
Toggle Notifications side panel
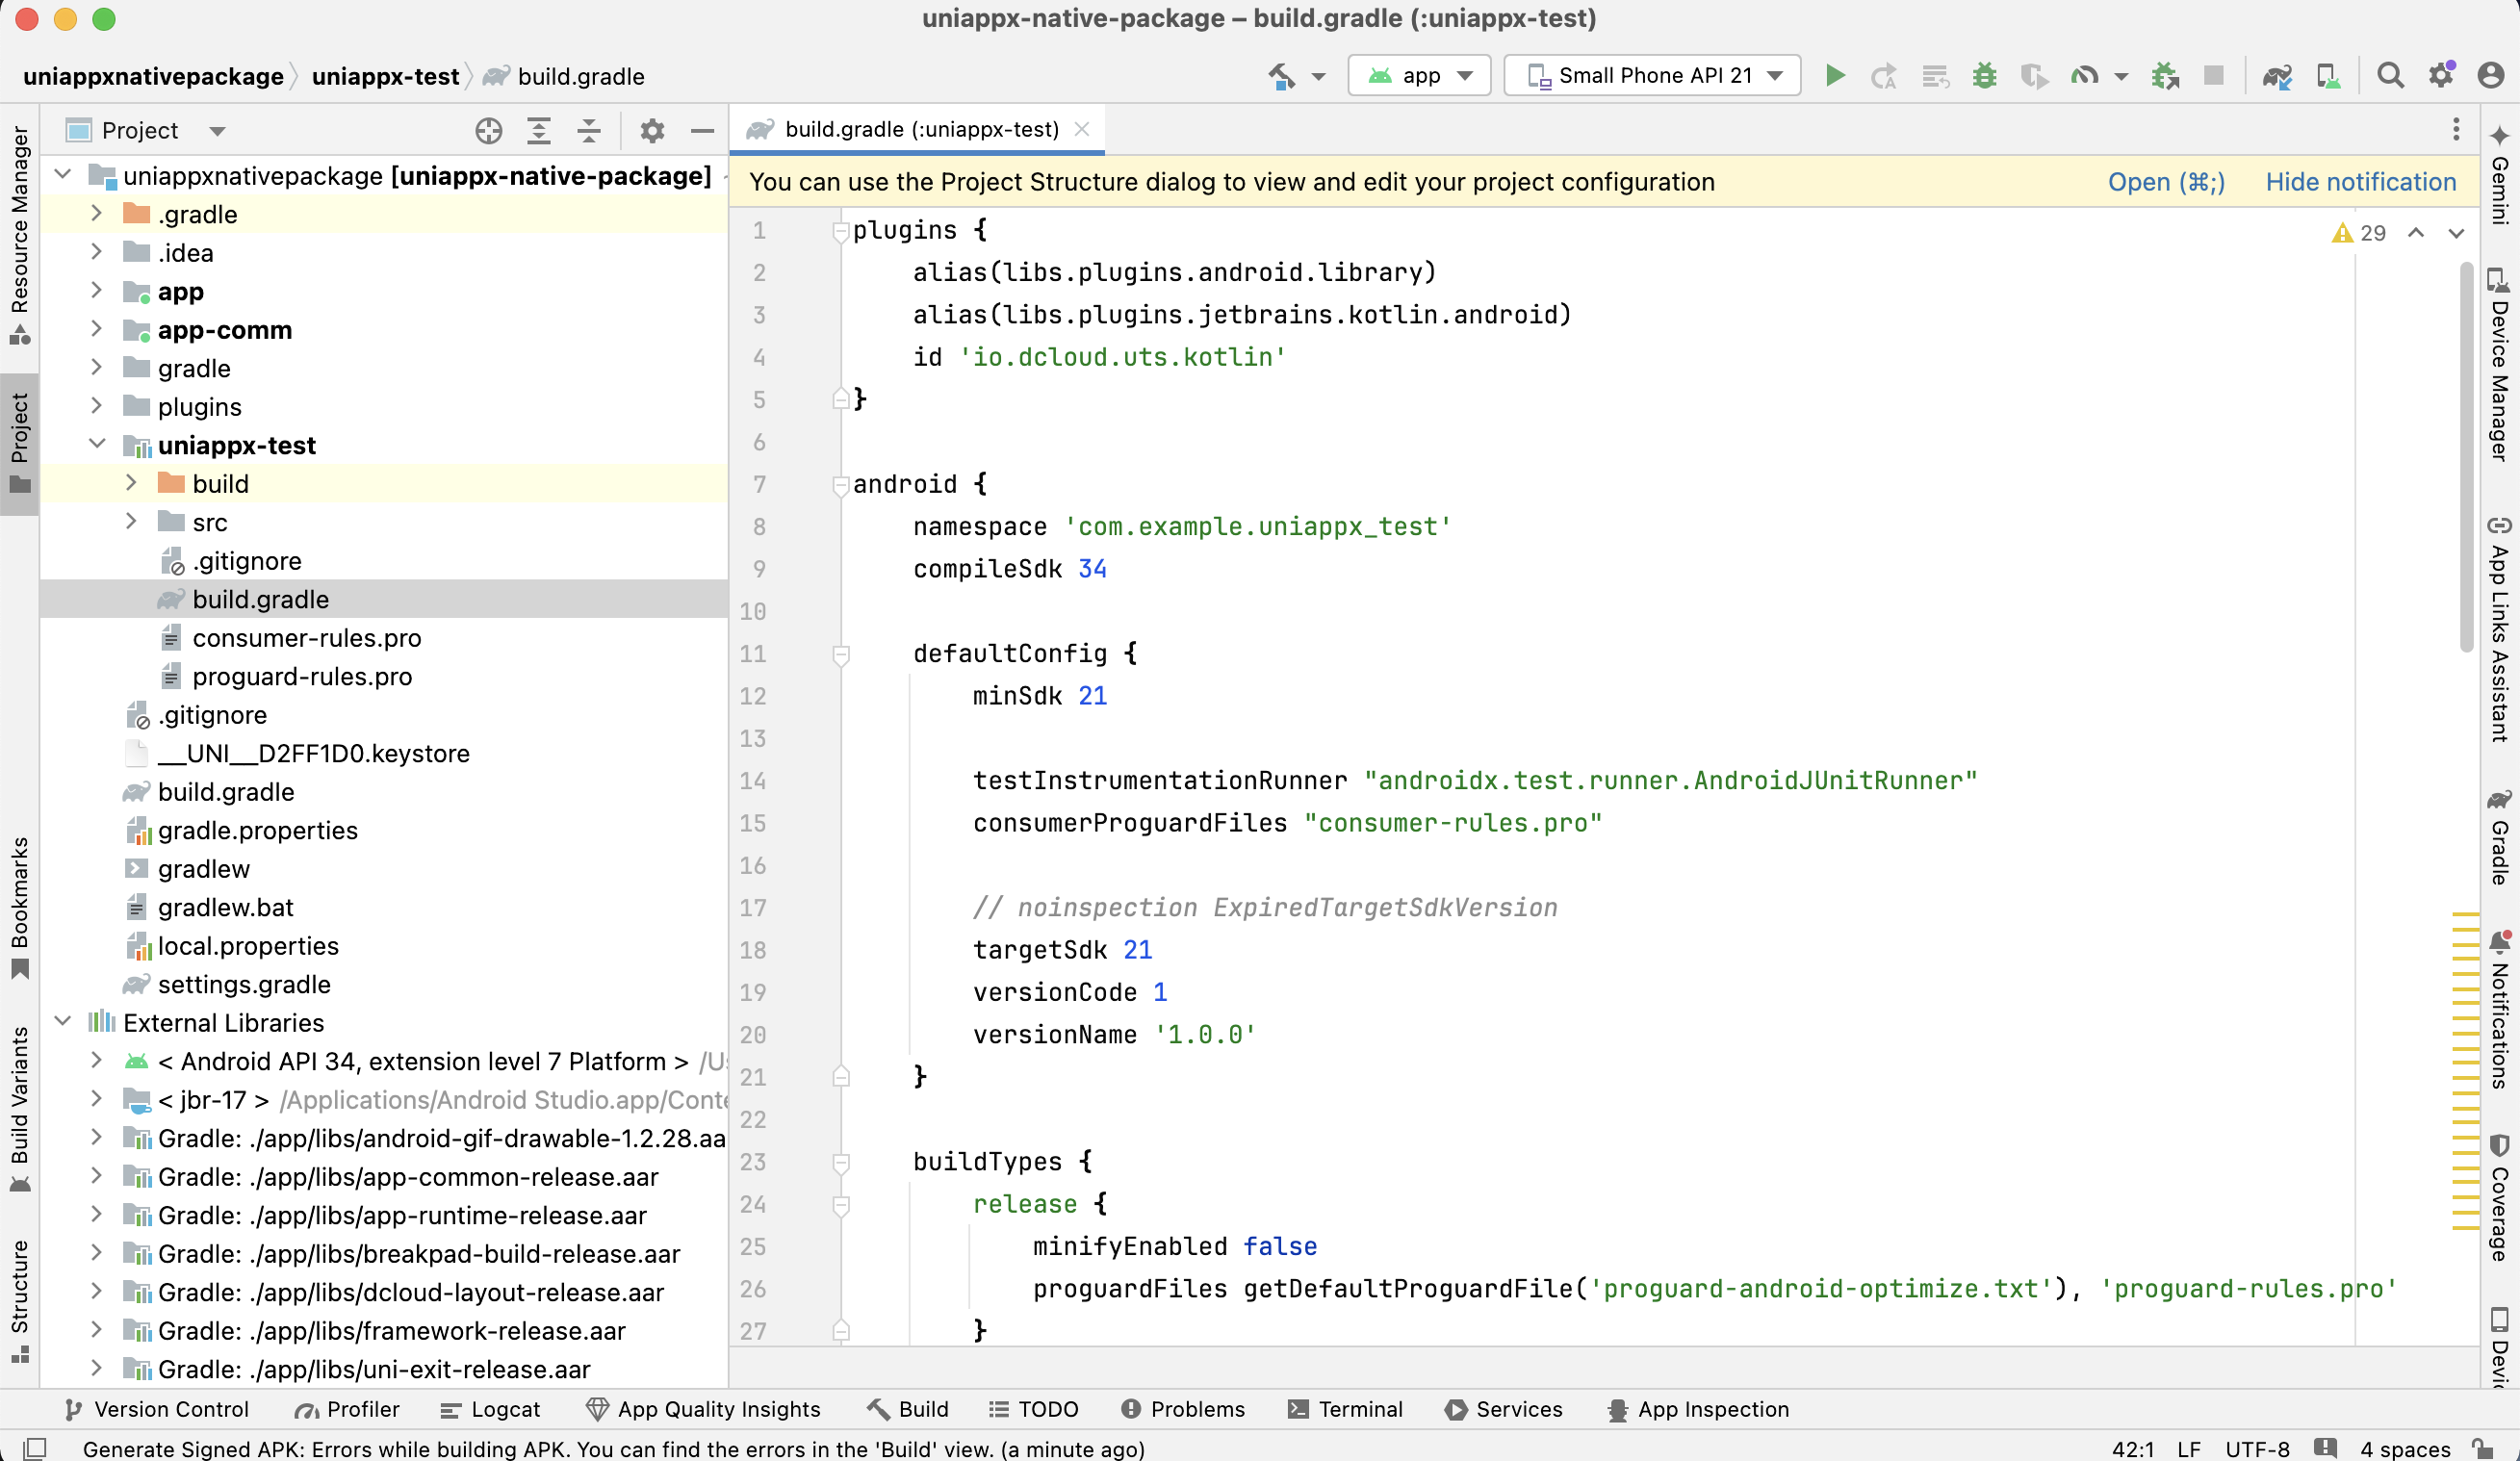tap(2499, 1010)
